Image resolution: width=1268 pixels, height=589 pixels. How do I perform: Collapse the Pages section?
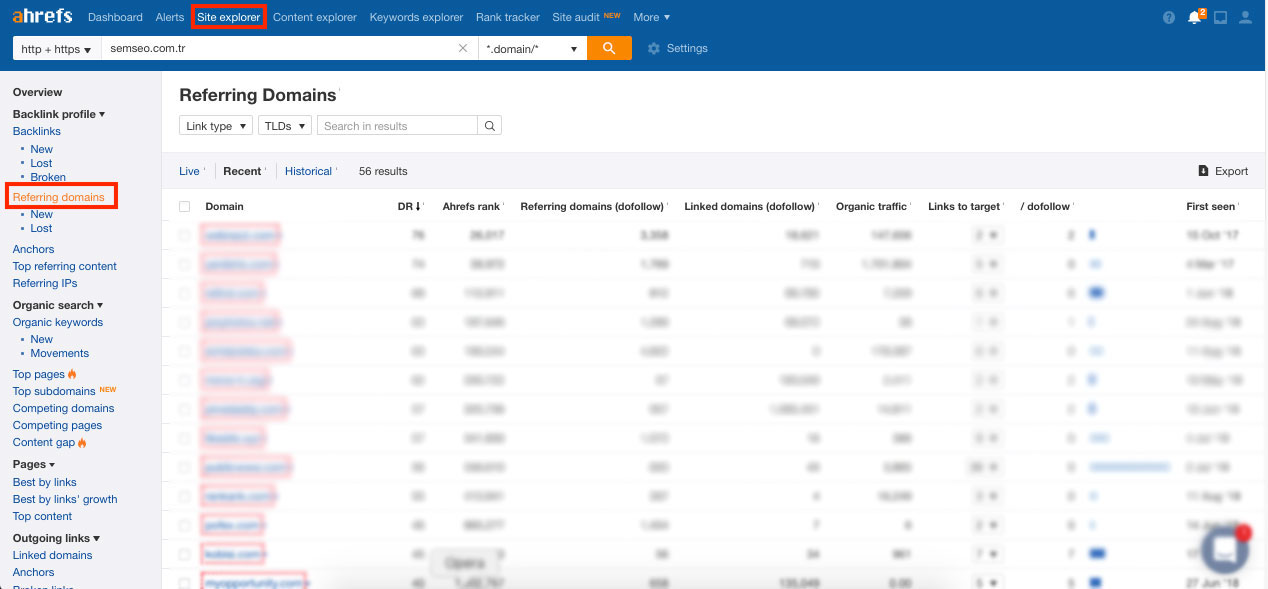click(33, 464)
